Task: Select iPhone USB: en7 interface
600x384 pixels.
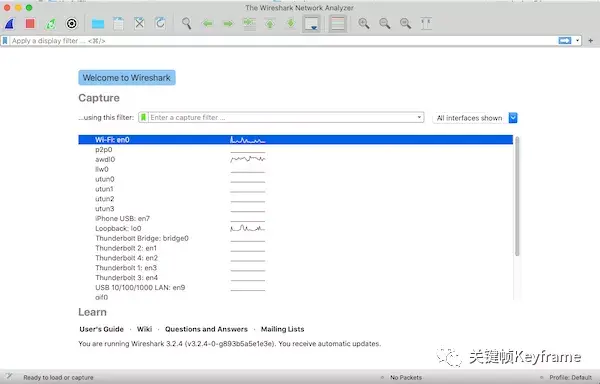Action: pyautogui.click(x=295, y=219)
